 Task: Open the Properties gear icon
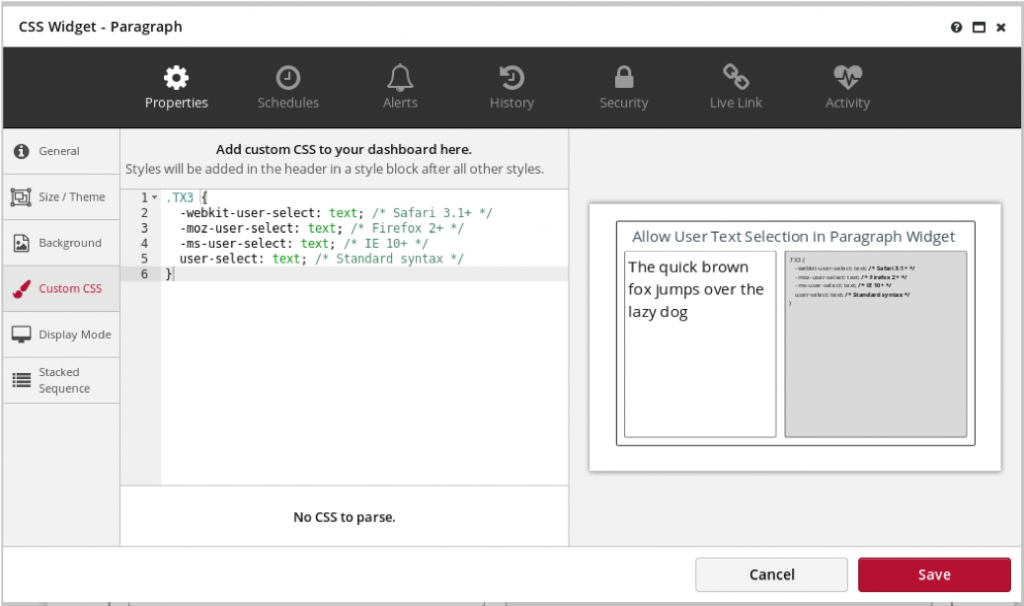pos(176,78)
